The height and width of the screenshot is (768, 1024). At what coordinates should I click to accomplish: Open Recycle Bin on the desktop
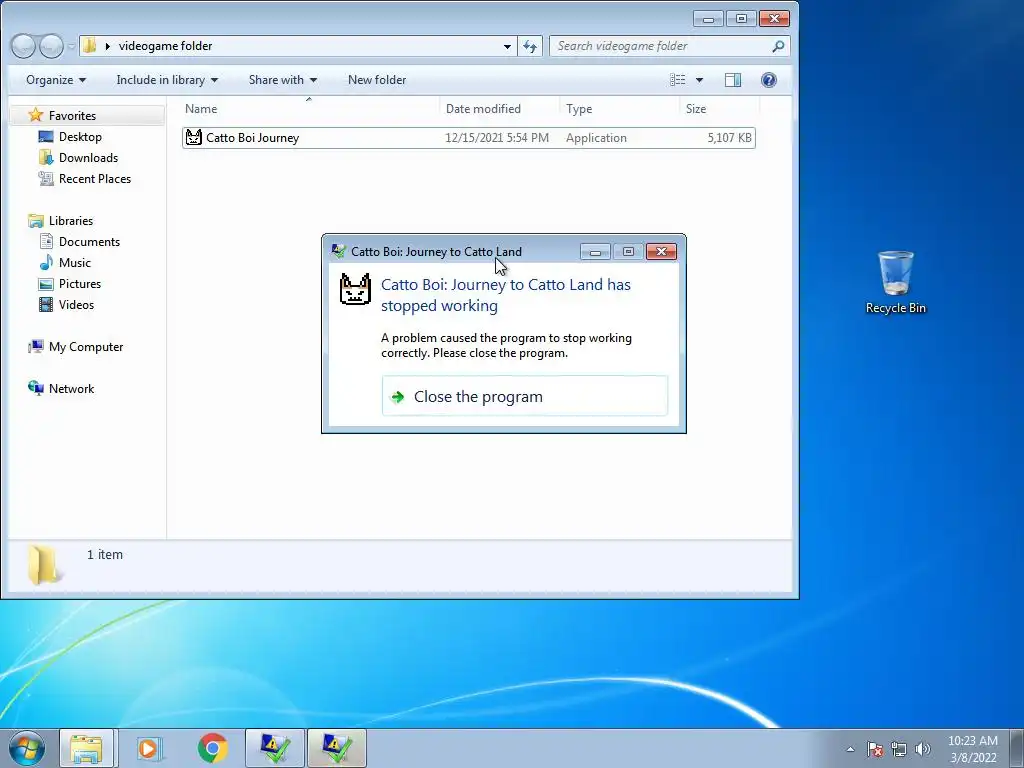(x=895, y=282)
